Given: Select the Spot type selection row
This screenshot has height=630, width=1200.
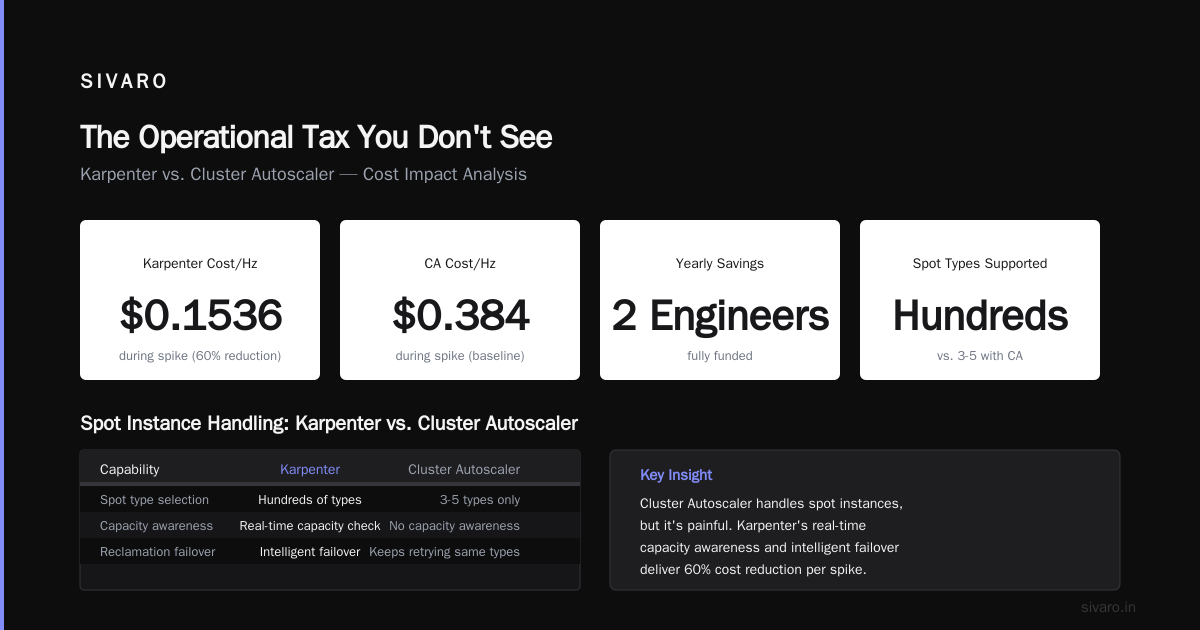Looking at the screenshot, I should coord(330,500).
